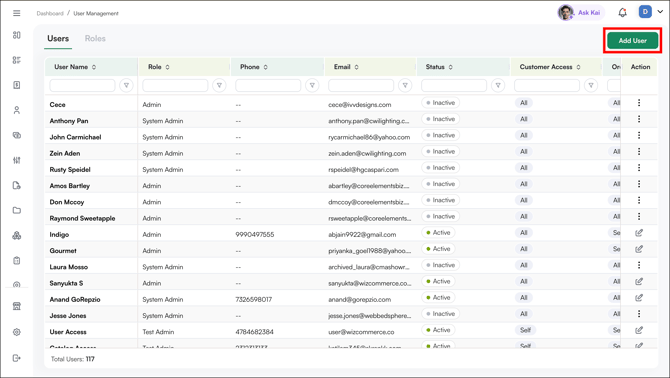Edit the Sanyukta S user
This screenshot has width=670, height=378.
(x=639, y=281)
